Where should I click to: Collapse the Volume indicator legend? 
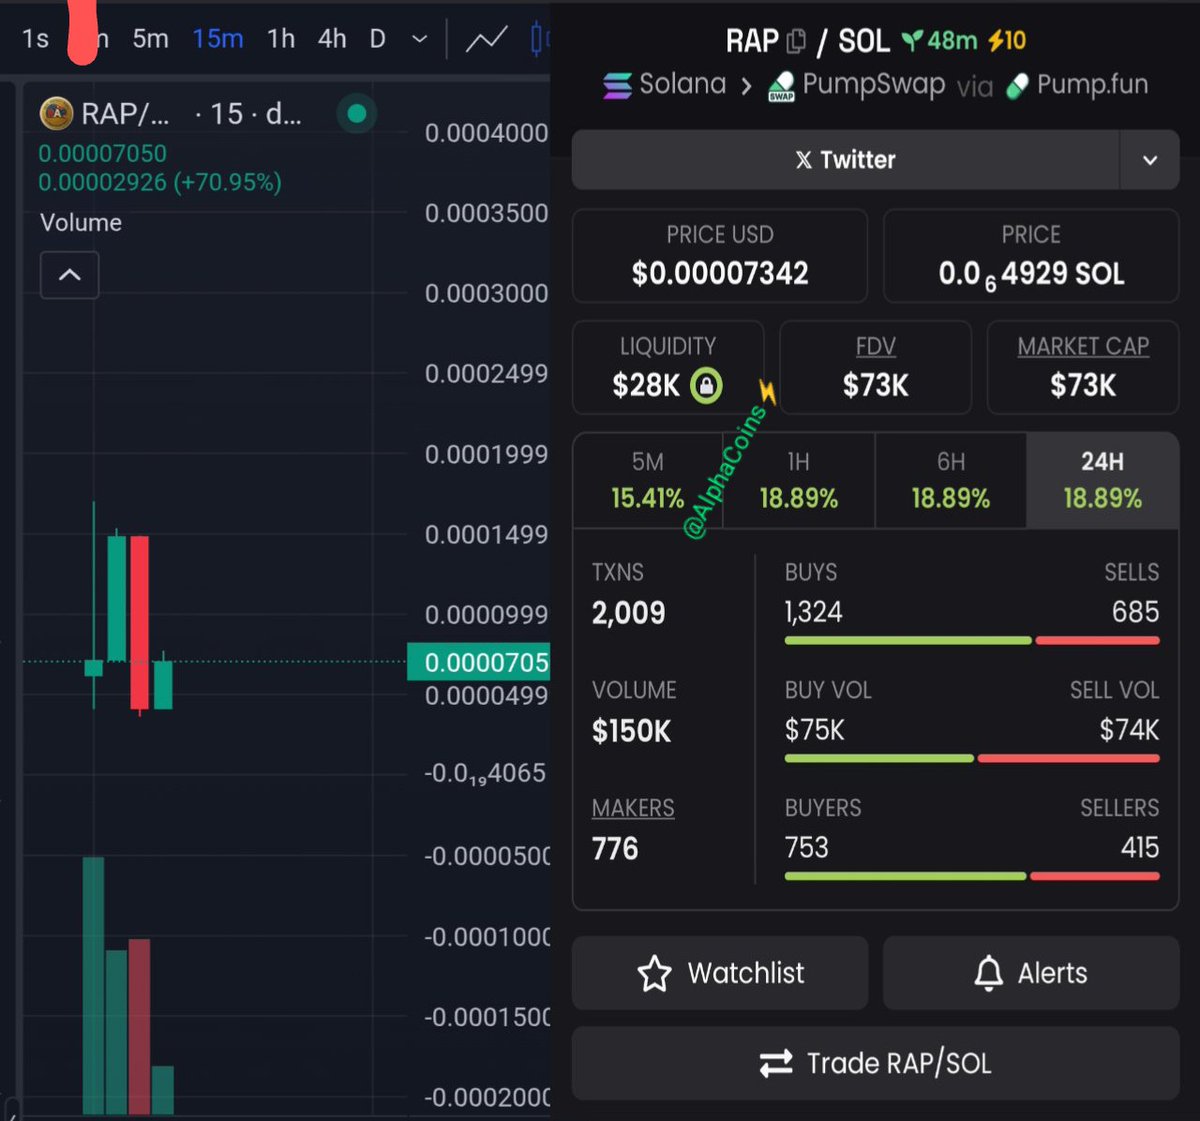69,275
